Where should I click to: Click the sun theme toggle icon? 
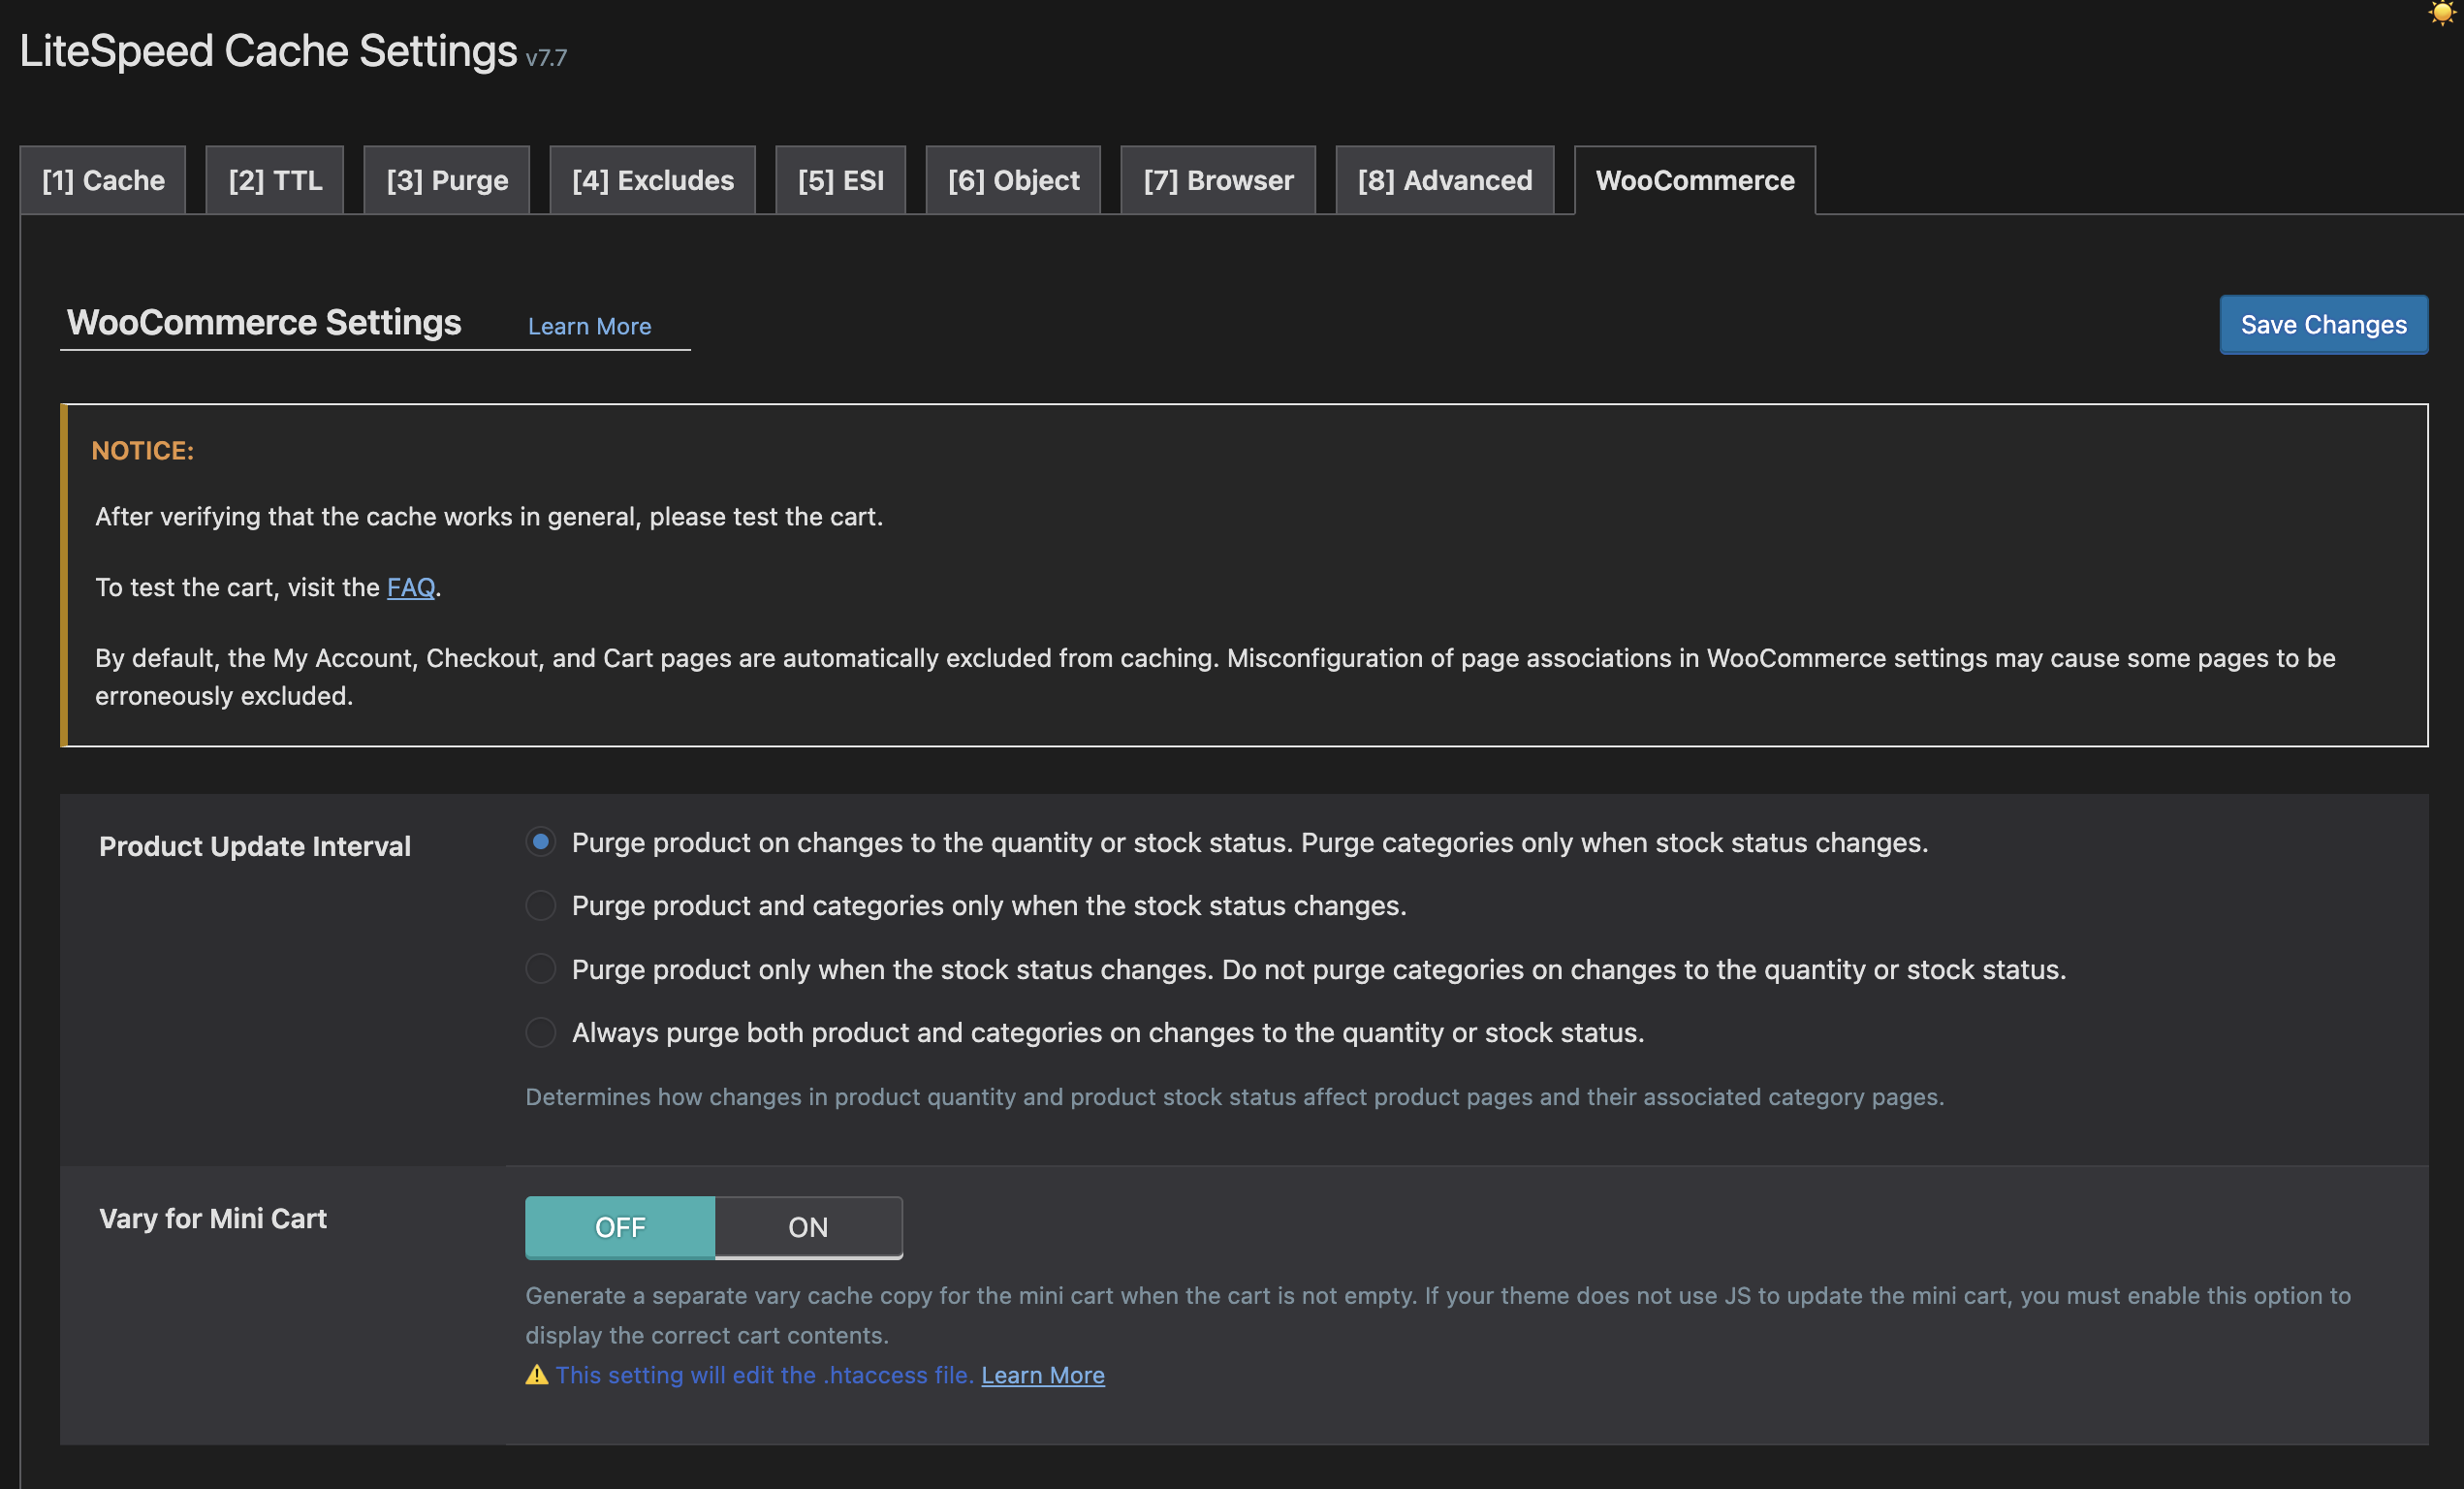click(x=2441, y=13)
